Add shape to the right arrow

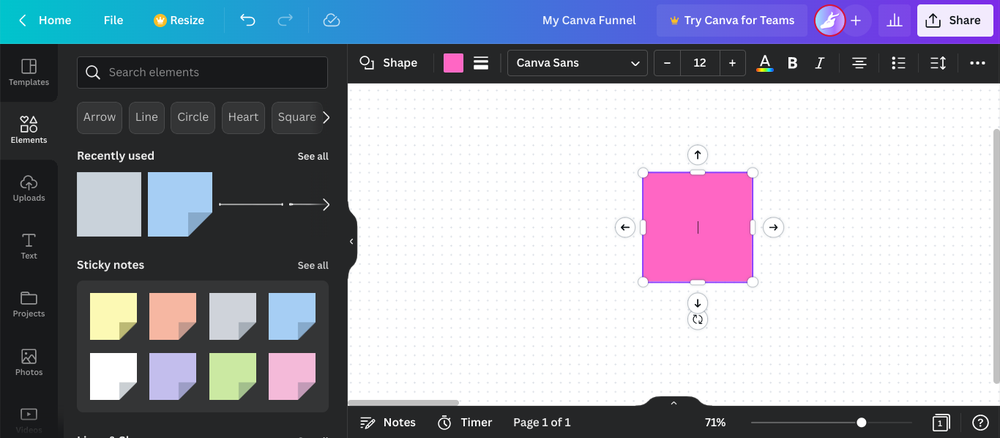773,227
